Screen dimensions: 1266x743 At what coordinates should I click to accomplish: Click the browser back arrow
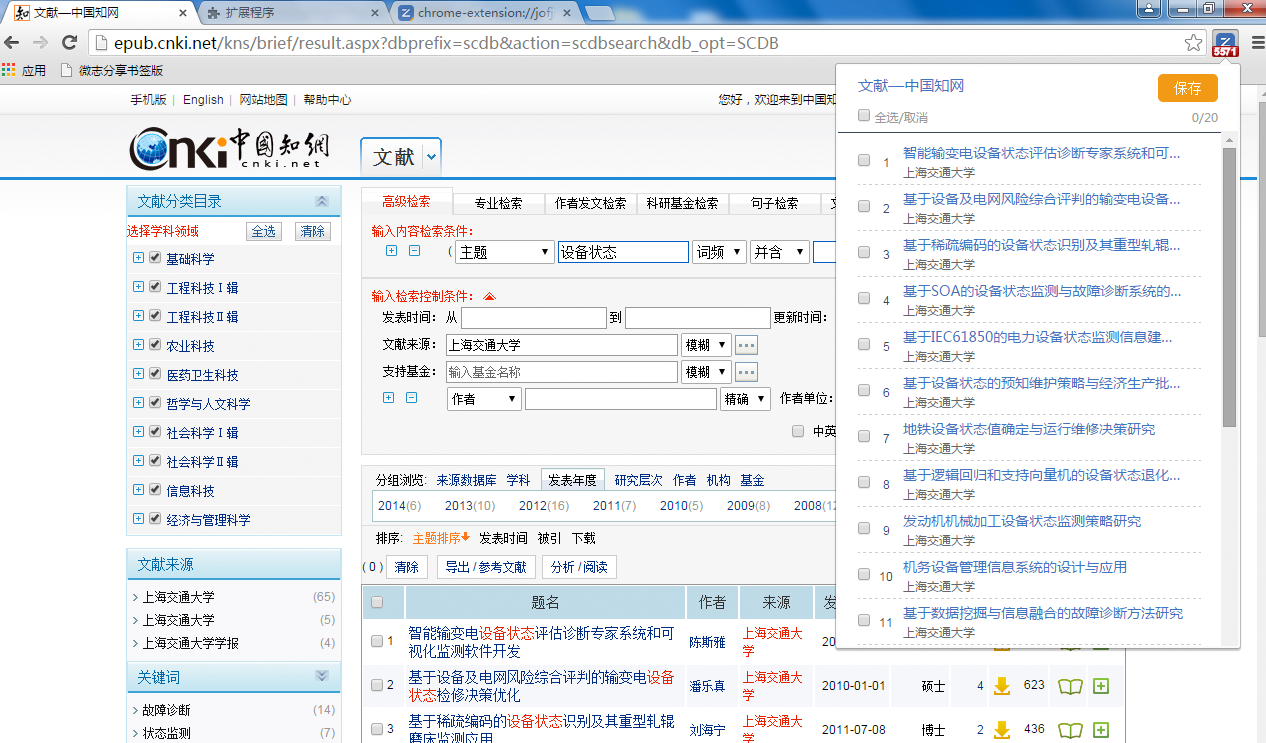click(11, 42)
